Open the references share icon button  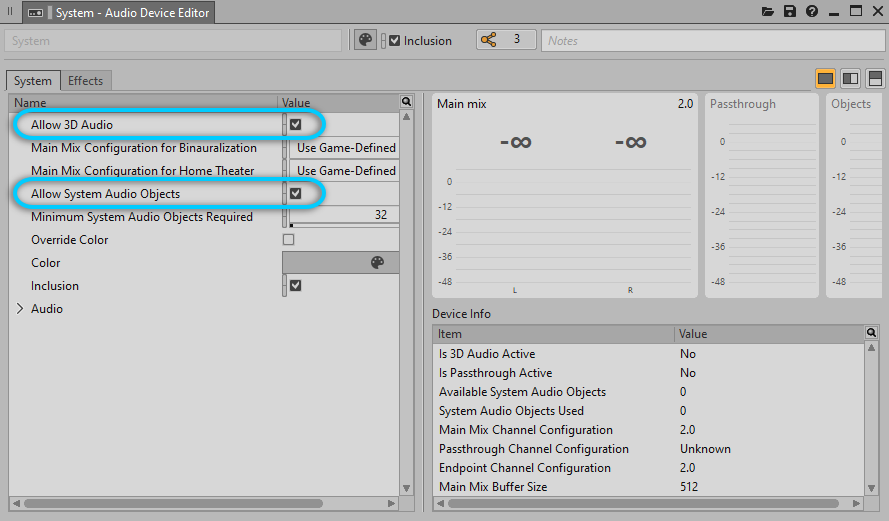pyautogui.click(x=489, y=40)
